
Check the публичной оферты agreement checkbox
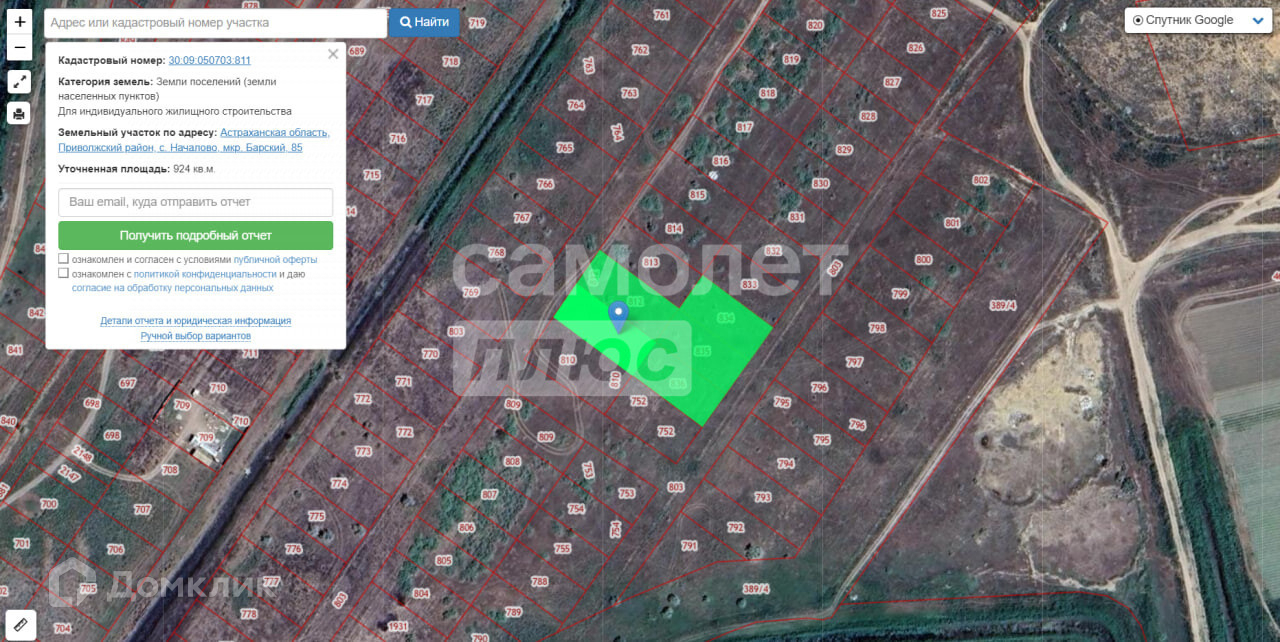(x=63, y=258)
